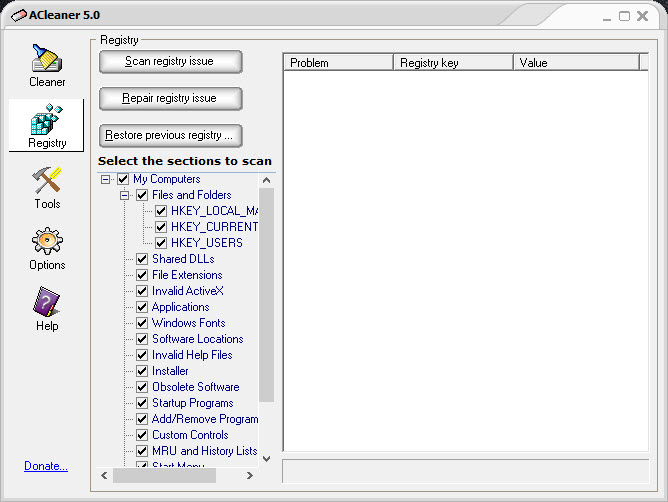Uncheck Invalid Help Files checkbox
The image size is (668, 502).
tap(142, 355)
